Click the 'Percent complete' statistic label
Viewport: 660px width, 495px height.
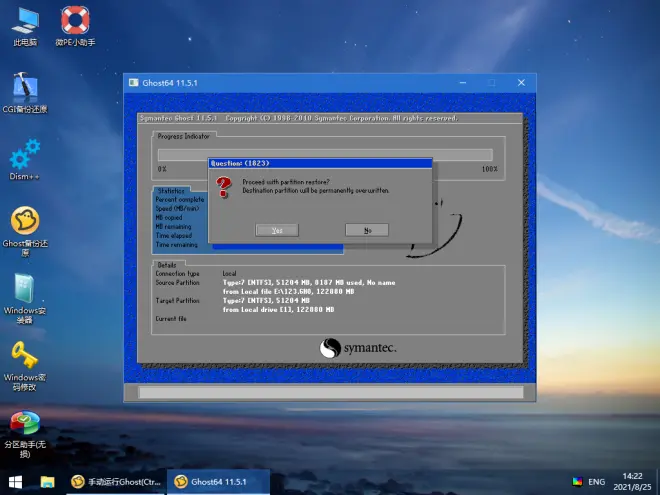click(x=180, y=200)
